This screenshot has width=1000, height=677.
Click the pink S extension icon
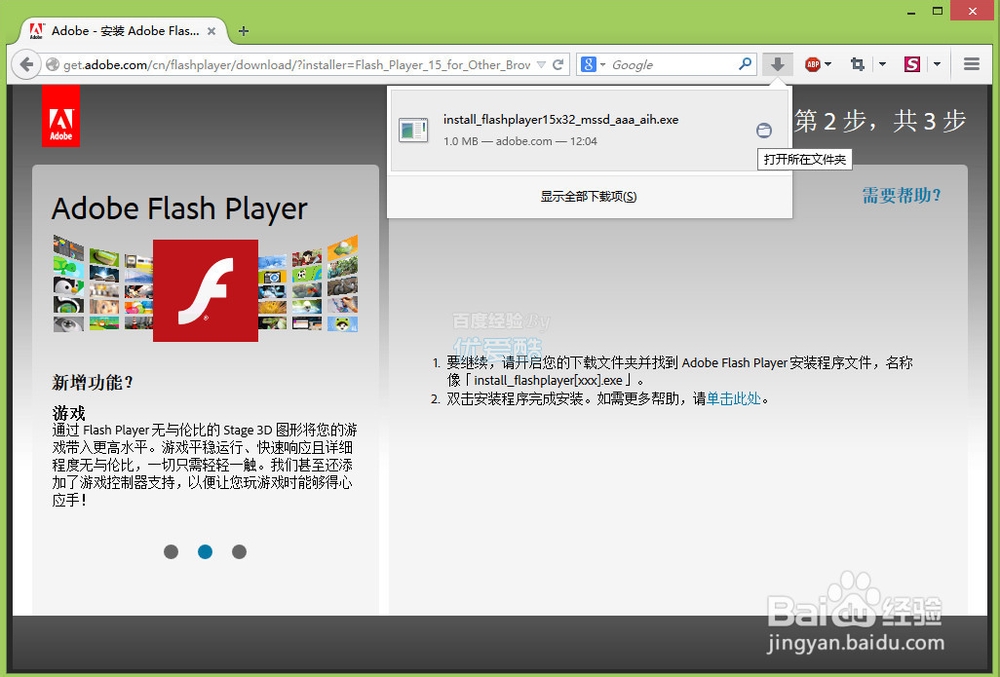[911, 64]
